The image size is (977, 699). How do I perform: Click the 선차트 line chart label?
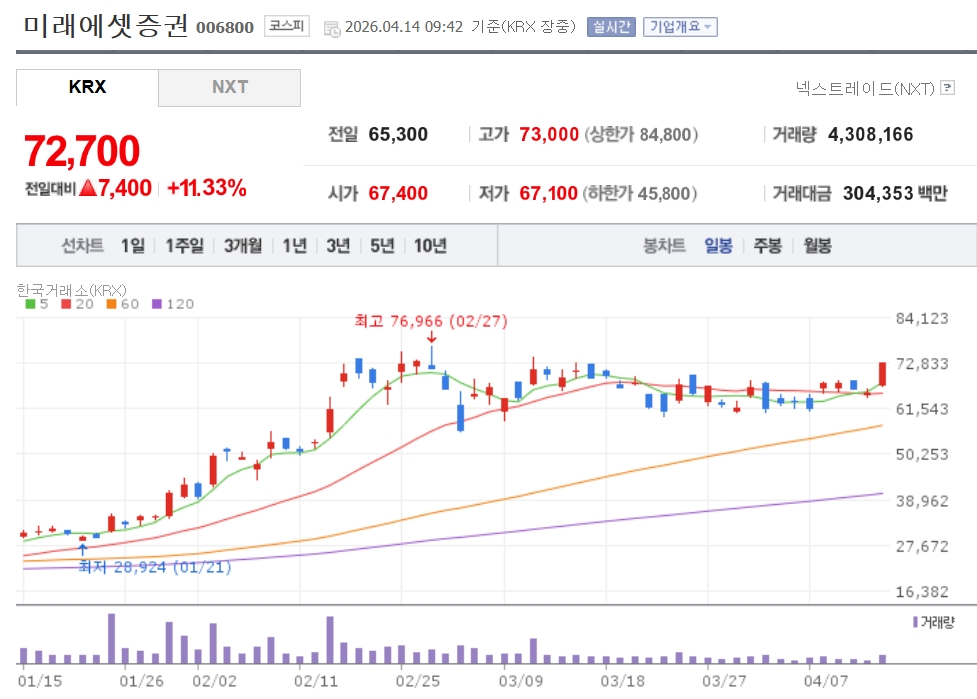[x=82, y=245]
